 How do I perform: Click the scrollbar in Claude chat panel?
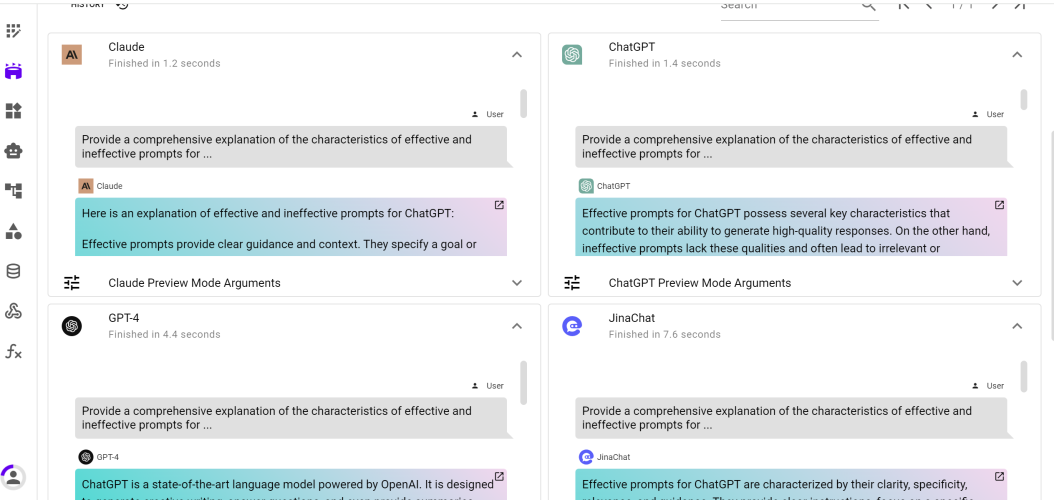pyautogui.click(x=524, y=103)
